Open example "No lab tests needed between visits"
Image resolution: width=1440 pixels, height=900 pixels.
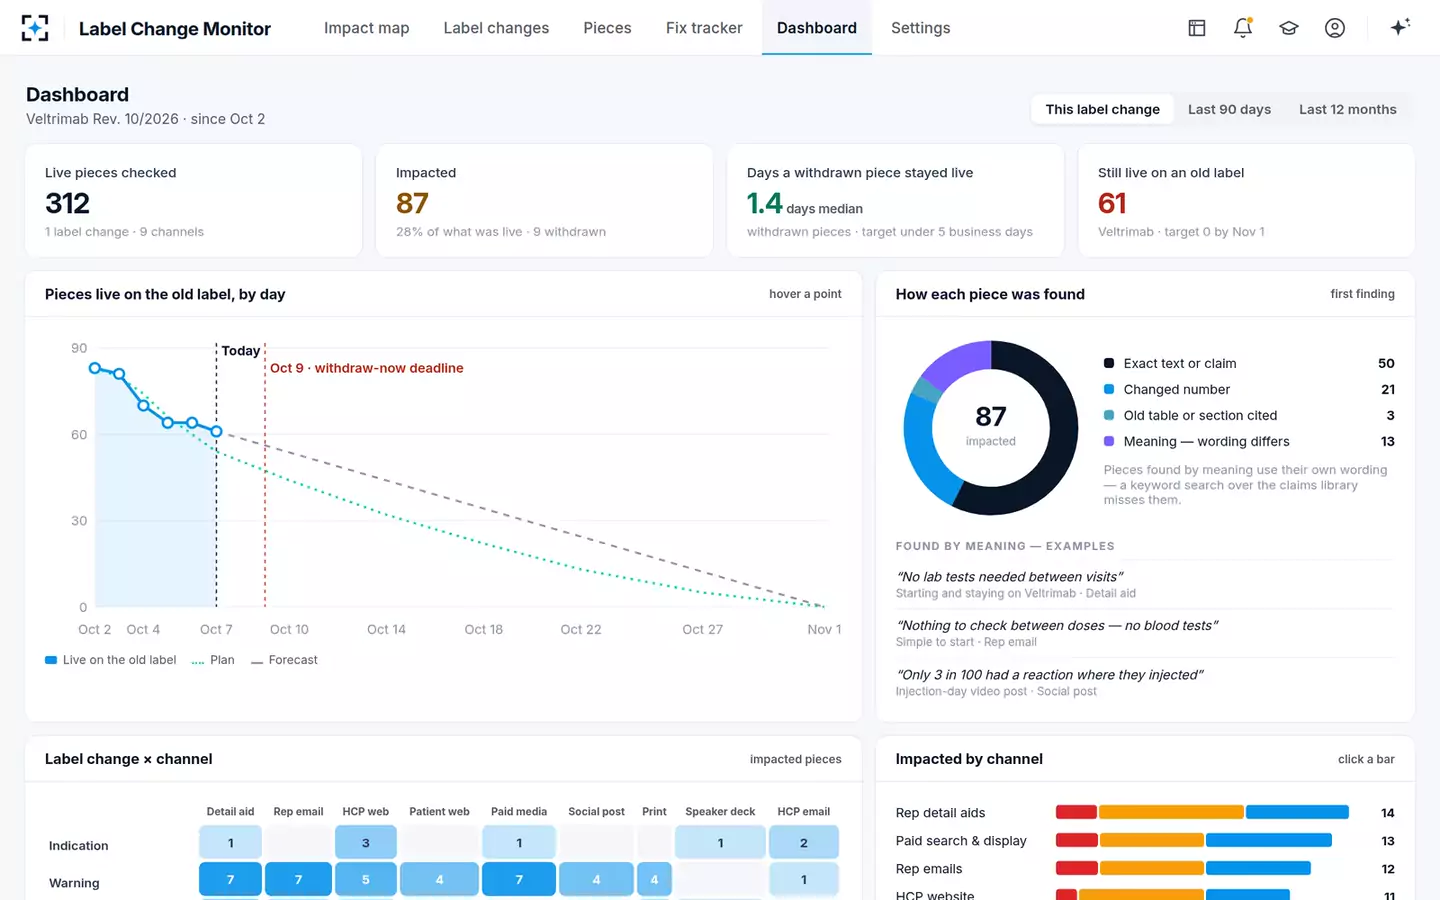point(1145,584)
